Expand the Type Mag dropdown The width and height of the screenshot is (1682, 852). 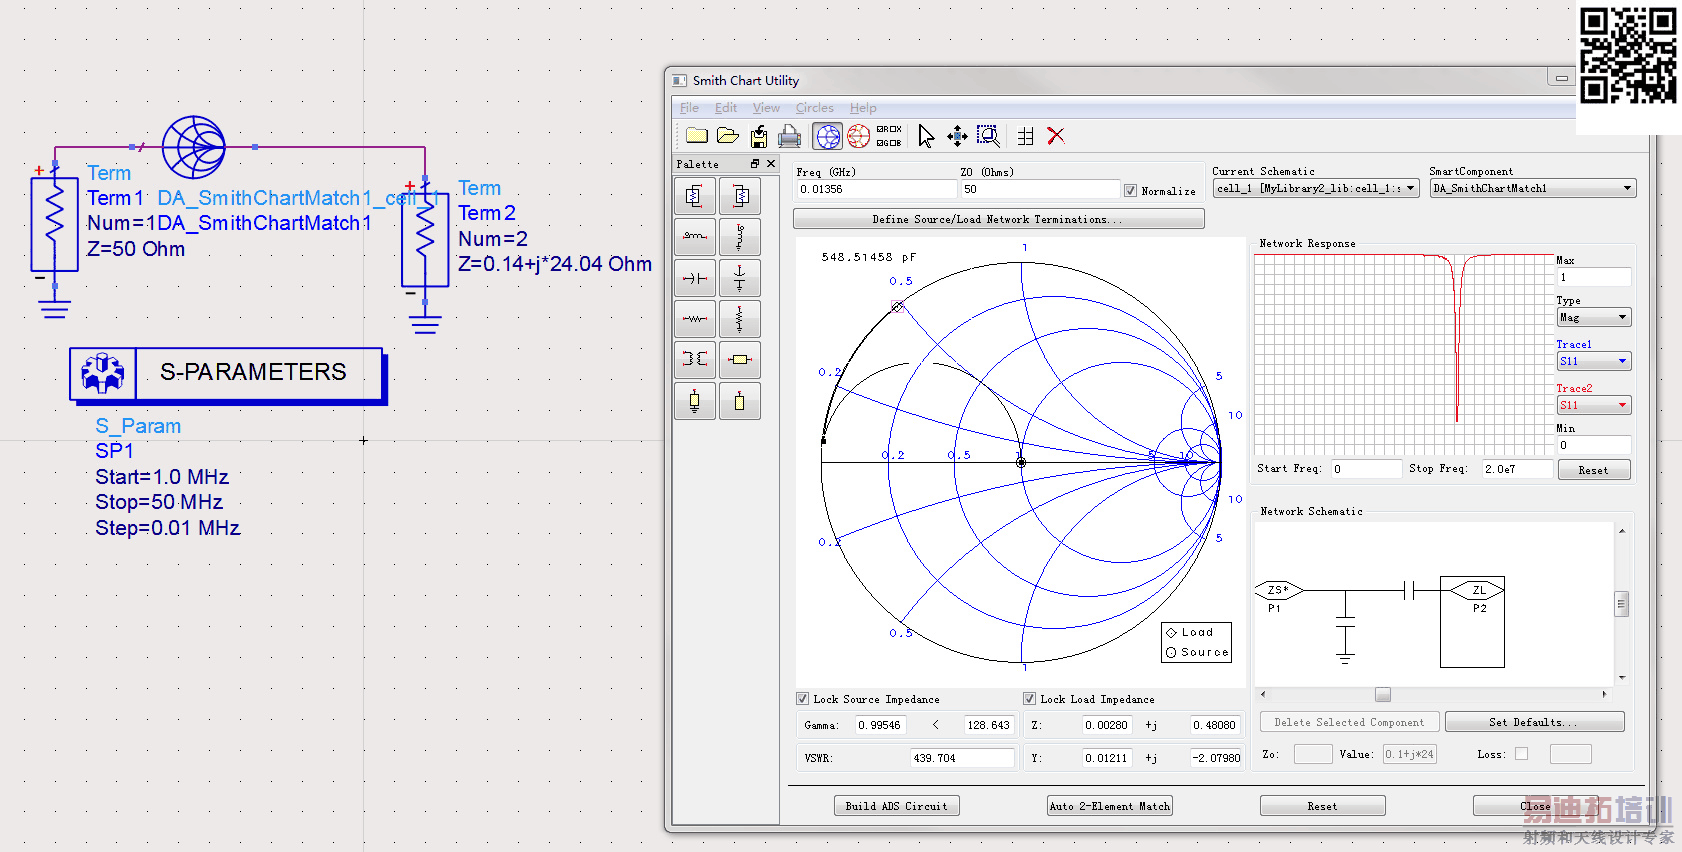(1594, 317)
